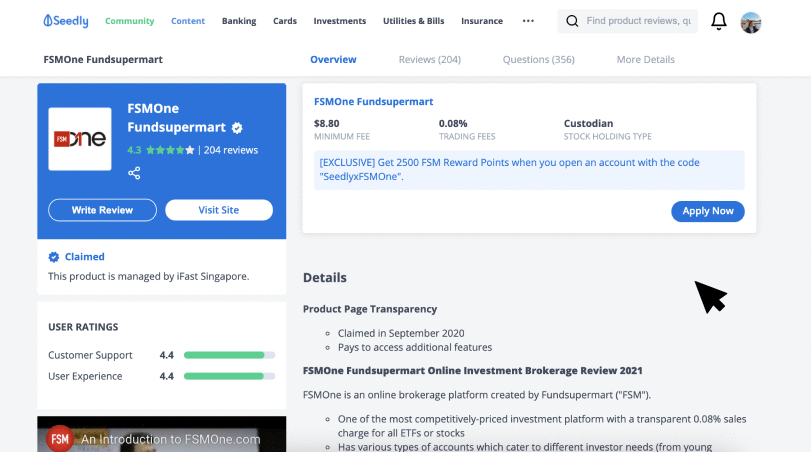Click 'Pays to access additional features' bullet
Viewport: 811px width, 452px height.
[415, 347]
